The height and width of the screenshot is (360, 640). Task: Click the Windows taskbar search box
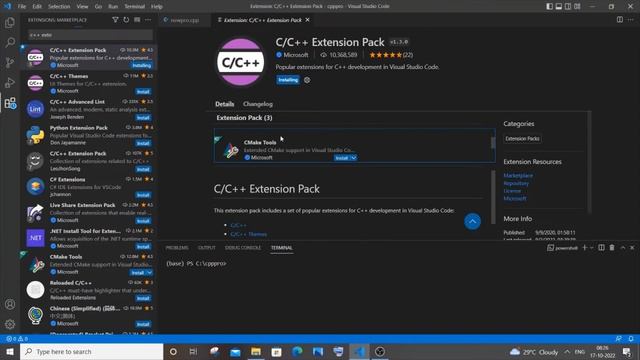pos(91,351)
